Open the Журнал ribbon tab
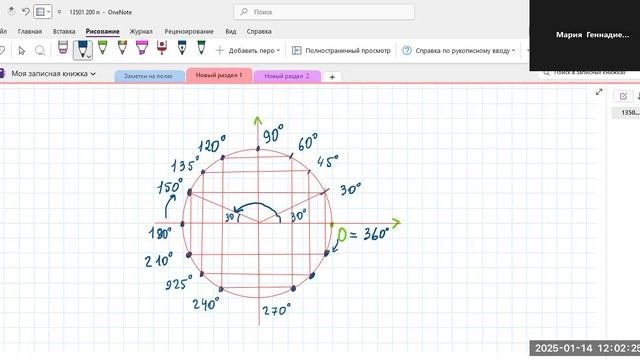640x360 pixels. pos(141,31)
